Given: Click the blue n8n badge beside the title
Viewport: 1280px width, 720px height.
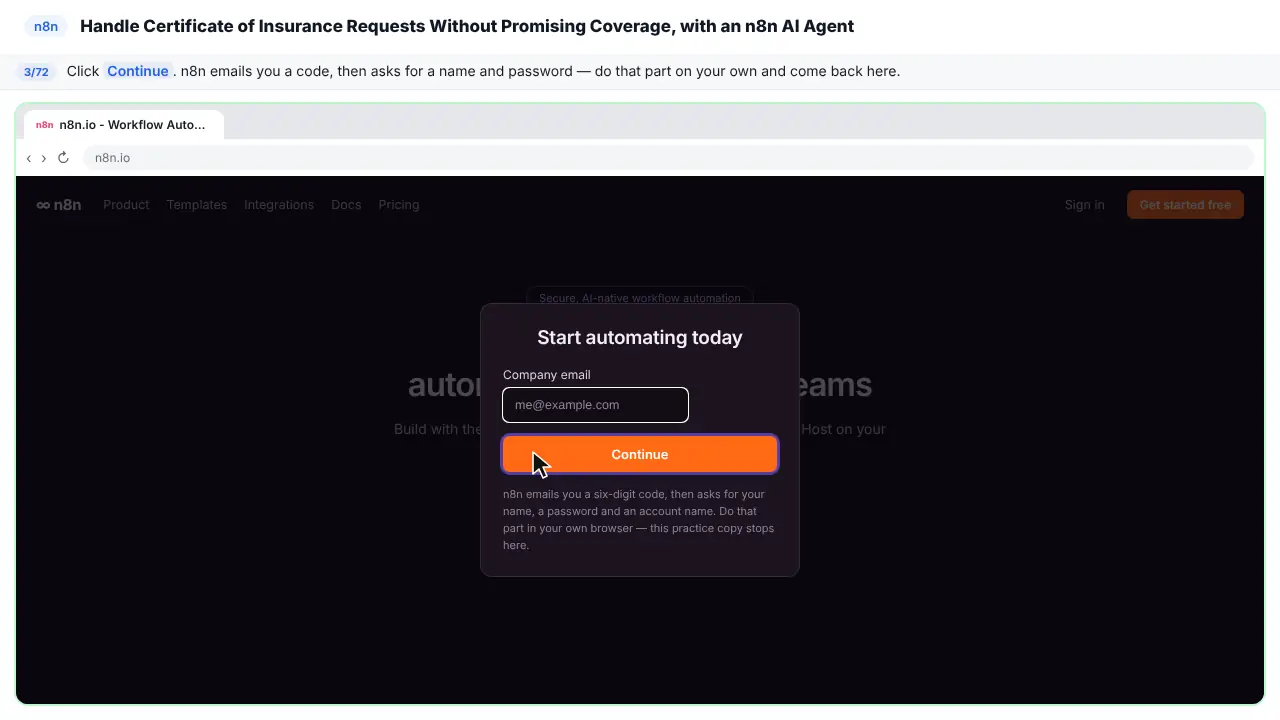Looking at the screenshot, I should (46, 27).
